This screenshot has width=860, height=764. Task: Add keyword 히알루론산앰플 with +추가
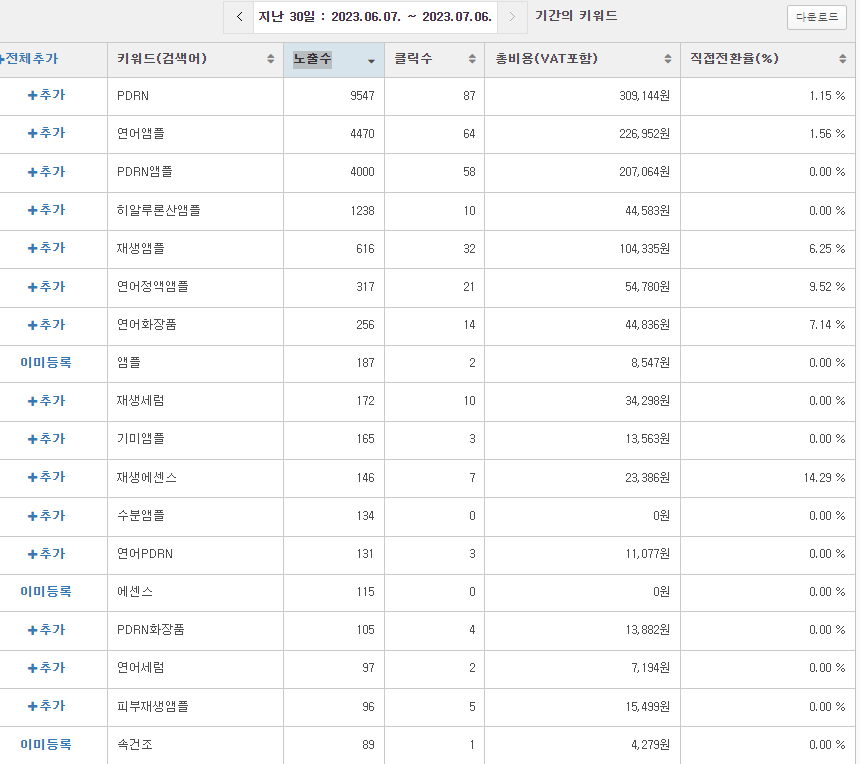[x=46, y=210]
